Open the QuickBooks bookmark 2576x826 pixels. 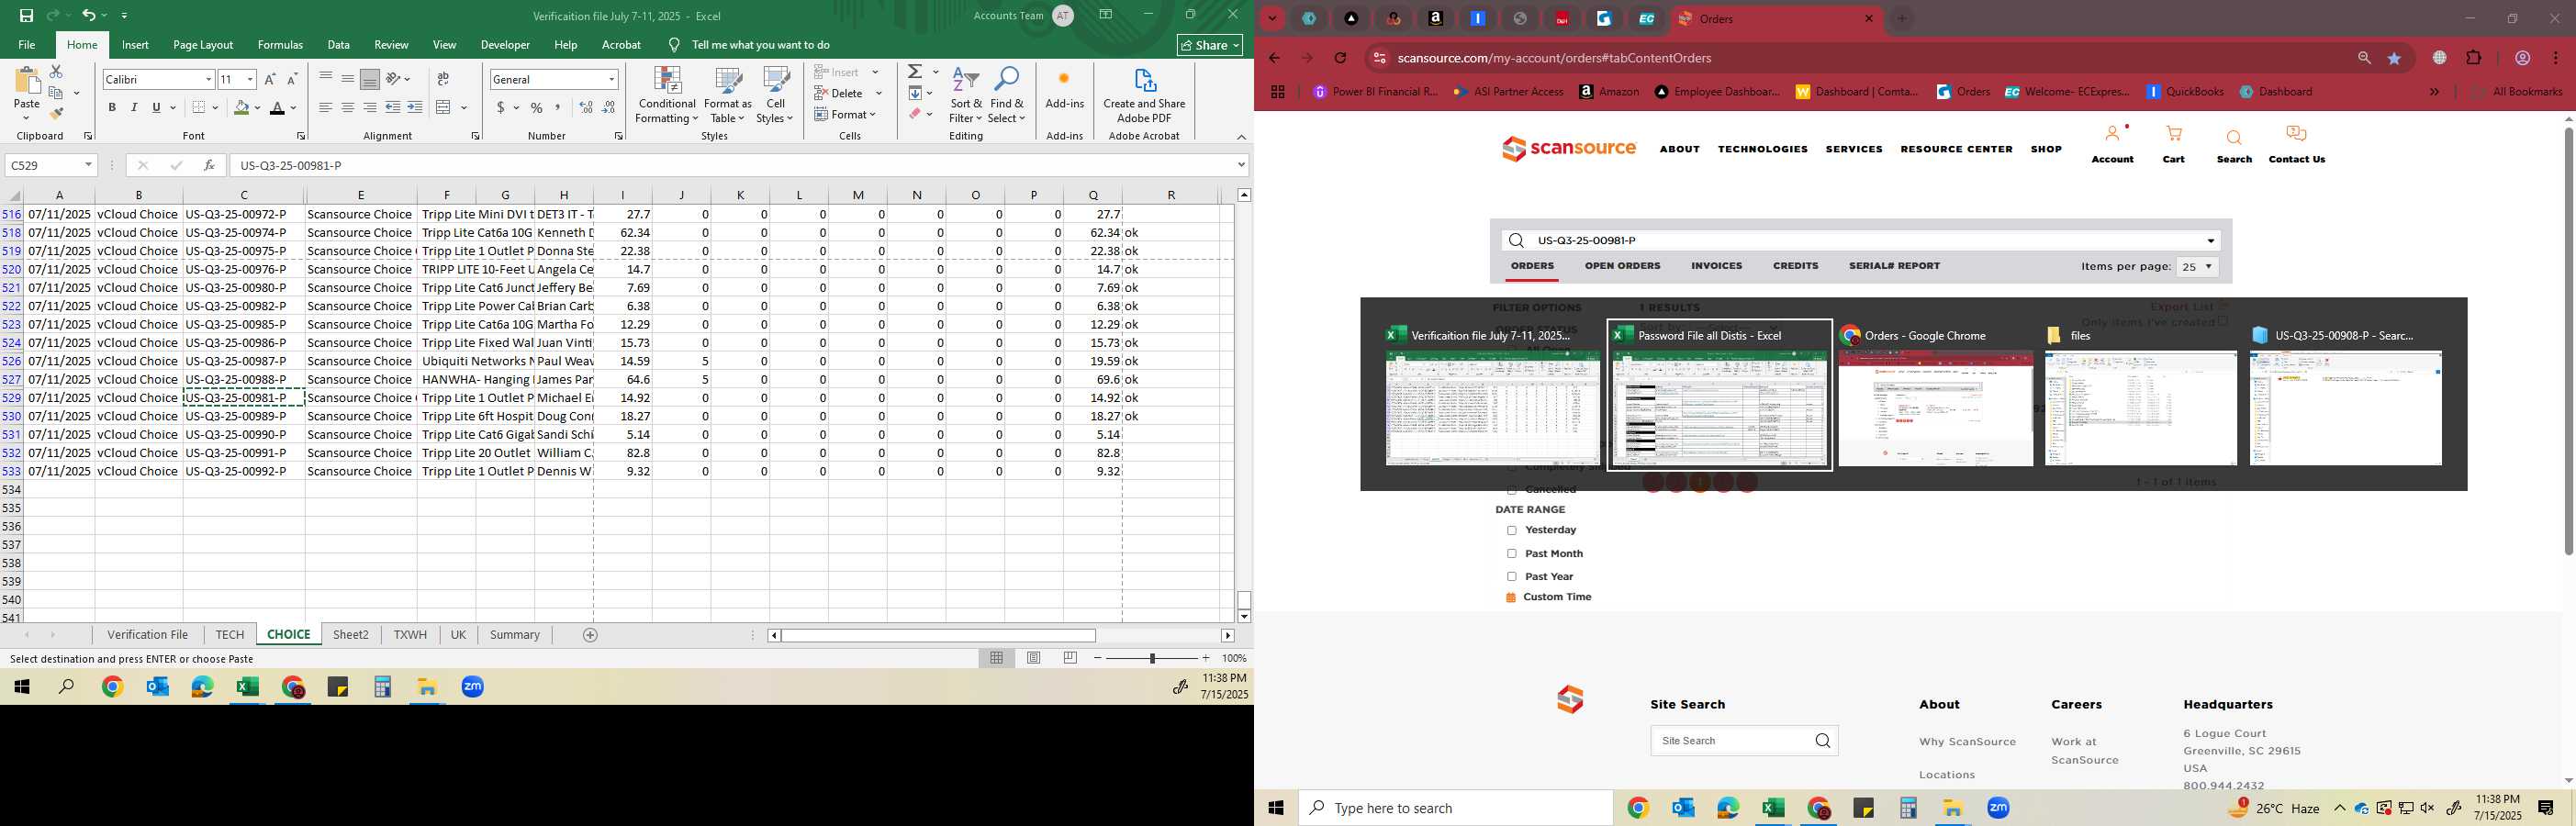tap(2185, 92)
